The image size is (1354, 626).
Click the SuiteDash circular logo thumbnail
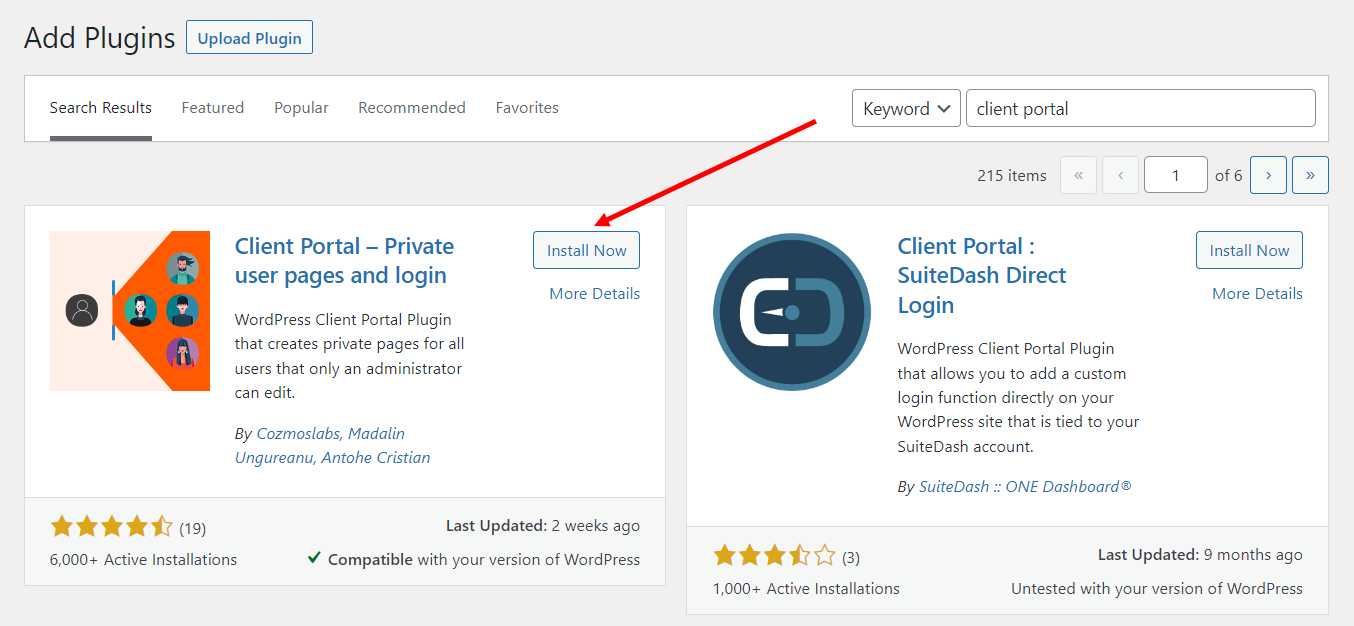(792, 312)
